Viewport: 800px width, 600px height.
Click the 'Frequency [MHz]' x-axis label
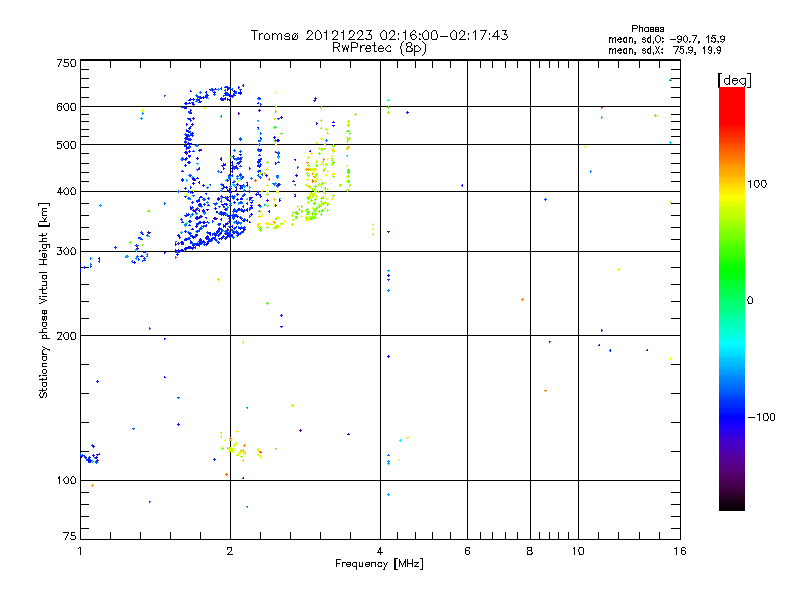point(379,564)
